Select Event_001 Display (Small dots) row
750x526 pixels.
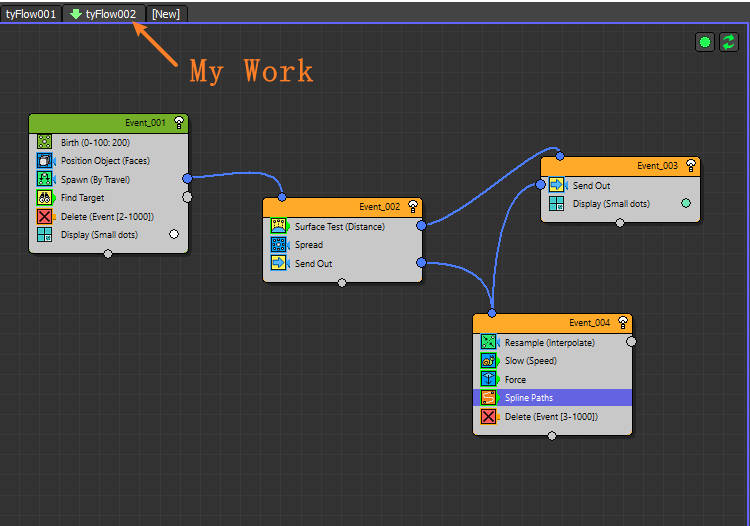coord(109,235)
